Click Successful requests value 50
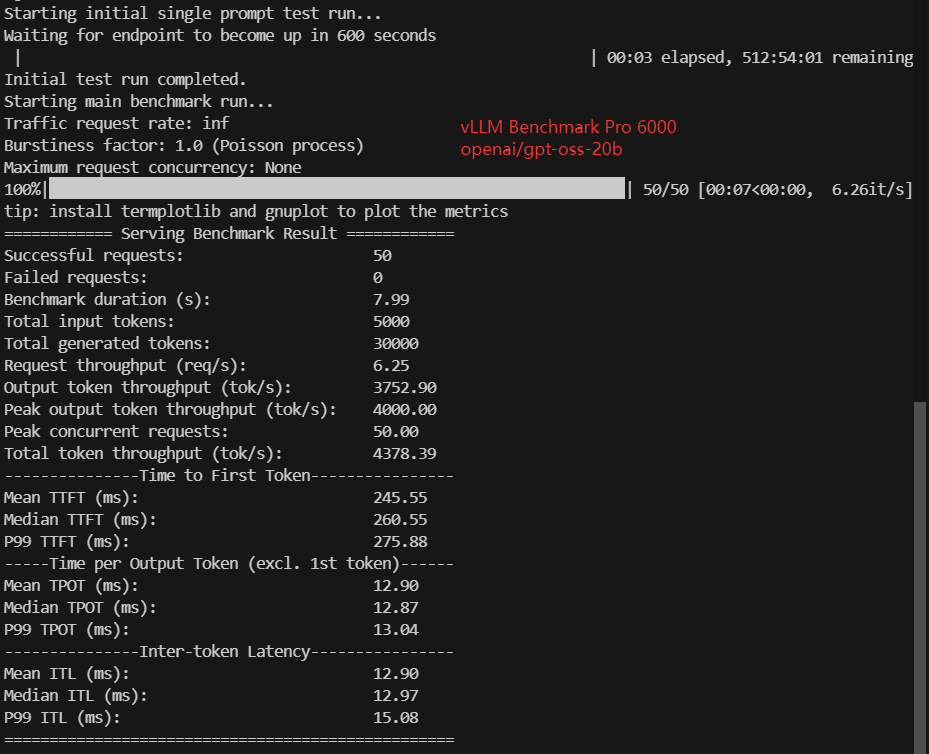This screenshot has height=754, width=929. pos(382,255)
